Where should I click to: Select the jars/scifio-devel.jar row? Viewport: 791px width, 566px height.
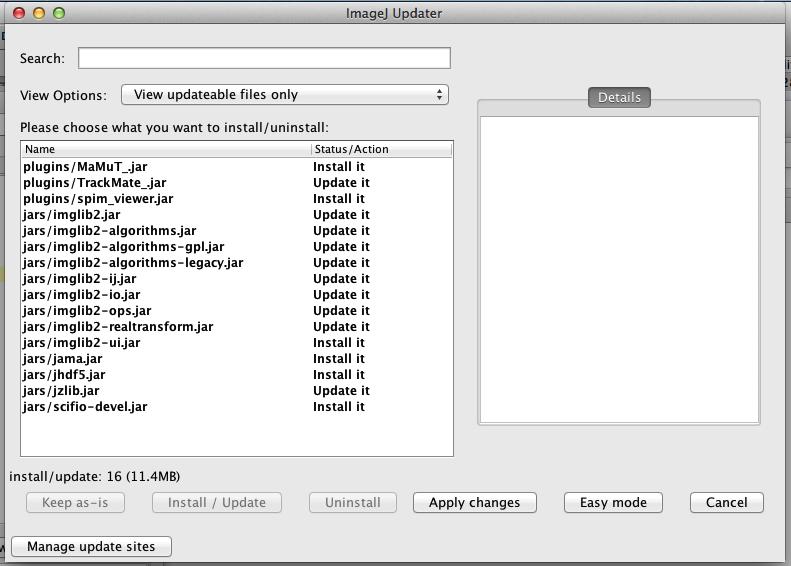pos(237,407)
